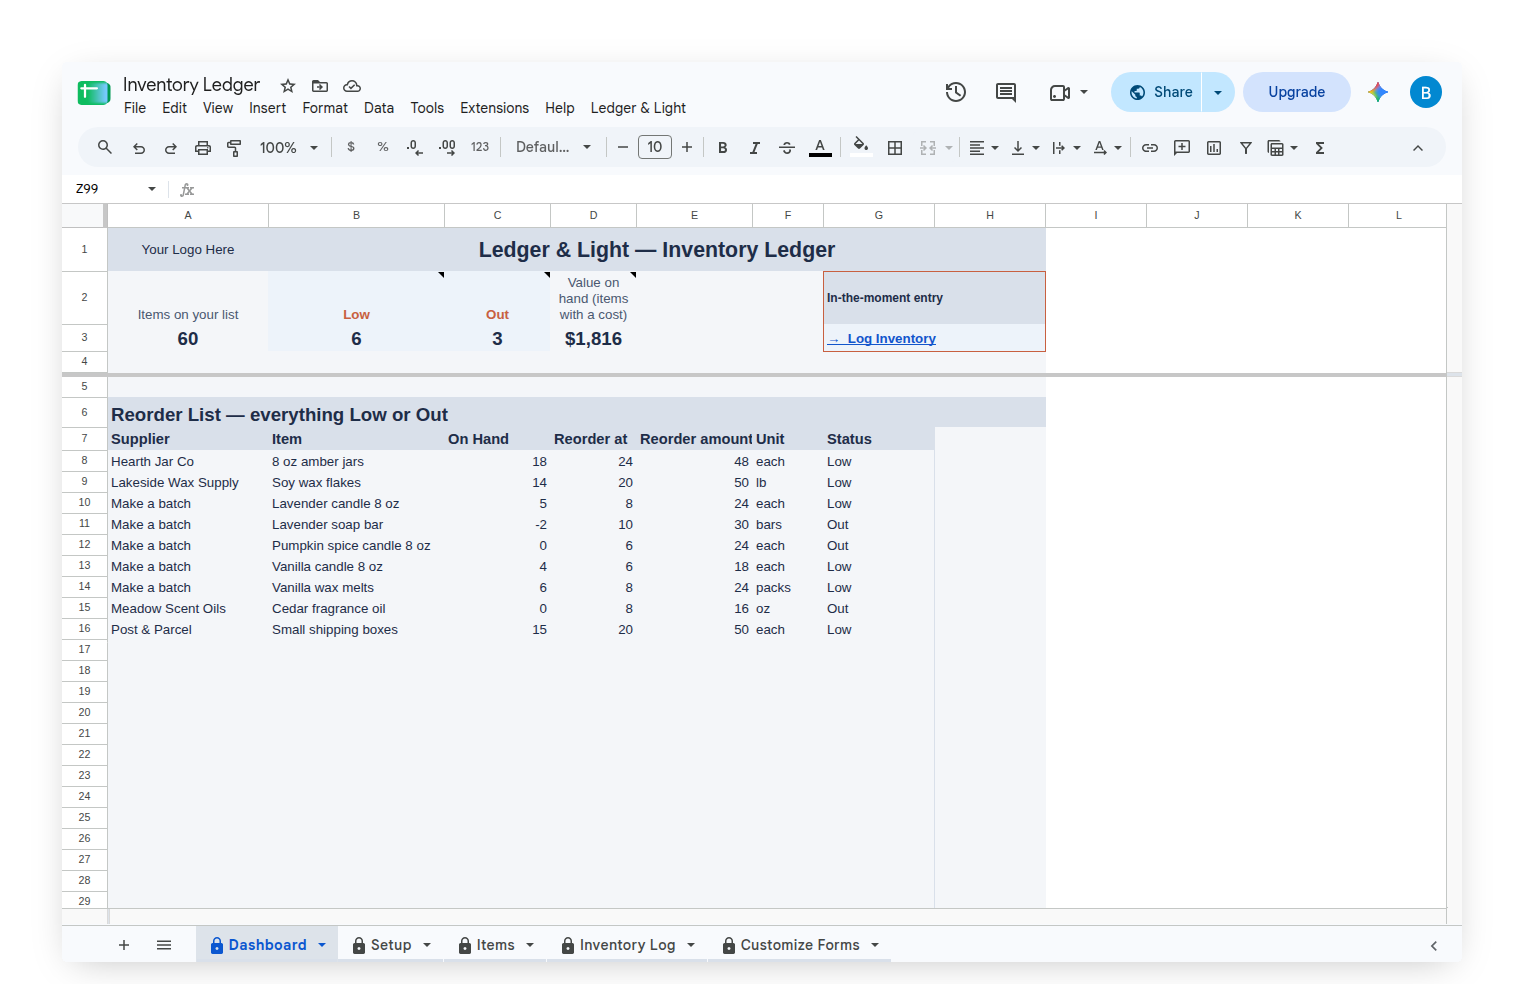The image size is (1524, 984).
Task: Check the cloud saved status icon
Action: 352,86
